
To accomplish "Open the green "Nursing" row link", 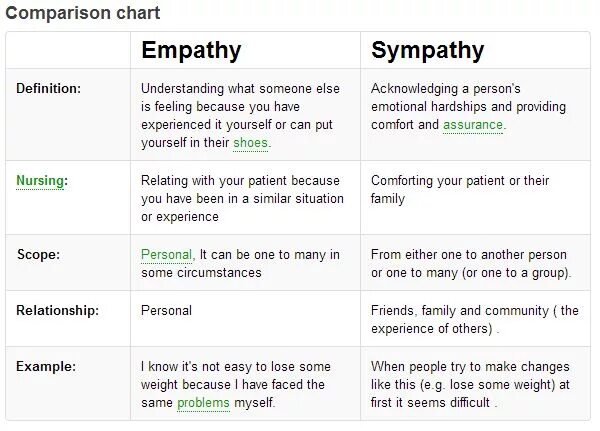I will tap(40, 181).
